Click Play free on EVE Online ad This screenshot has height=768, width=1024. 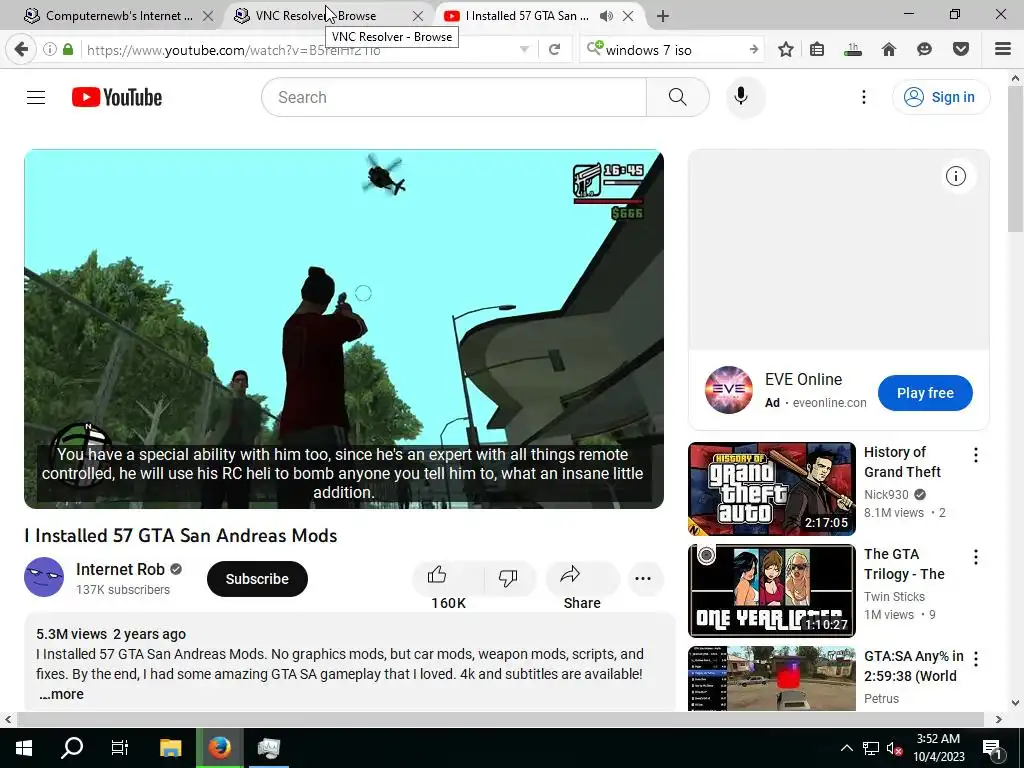(x=925, y=392)
